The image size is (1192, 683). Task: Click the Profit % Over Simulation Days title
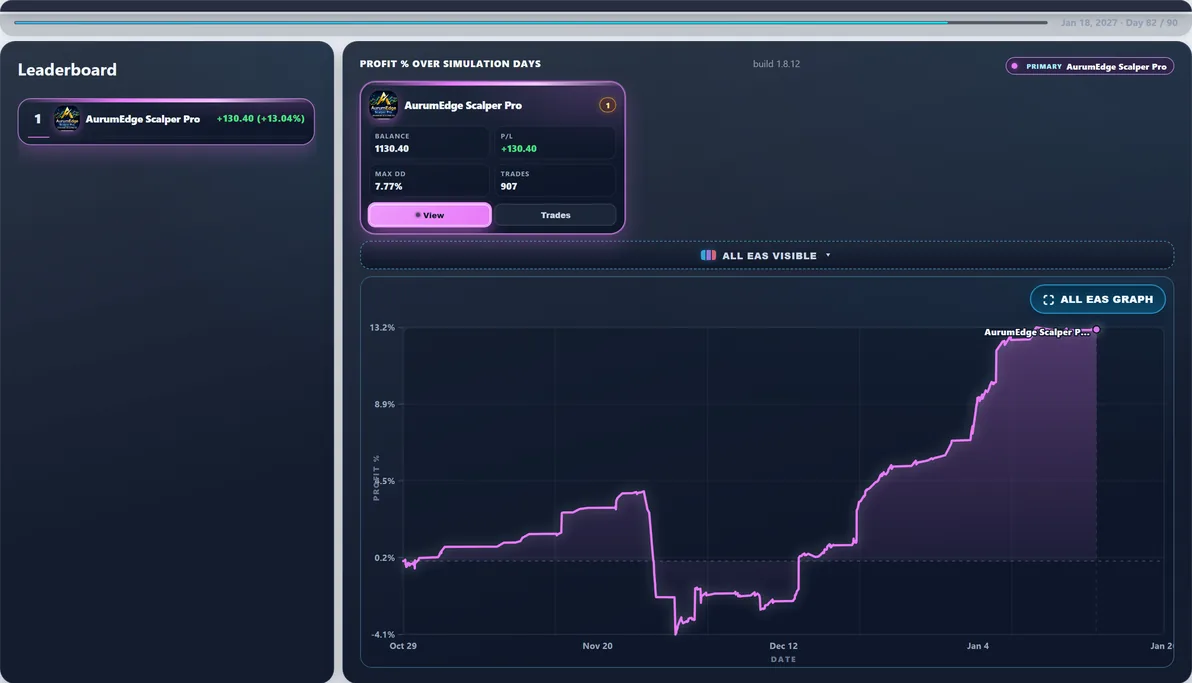click(x=450, y=64)
